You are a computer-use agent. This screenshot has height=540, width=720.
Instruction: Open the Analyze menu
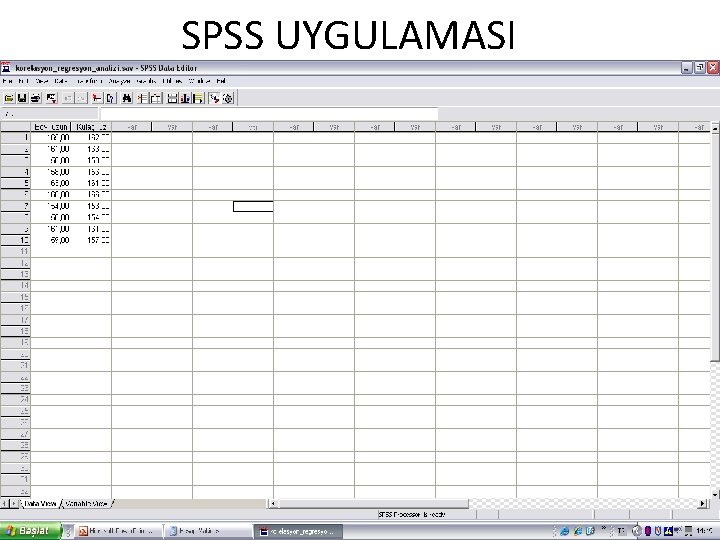point(120,81)
